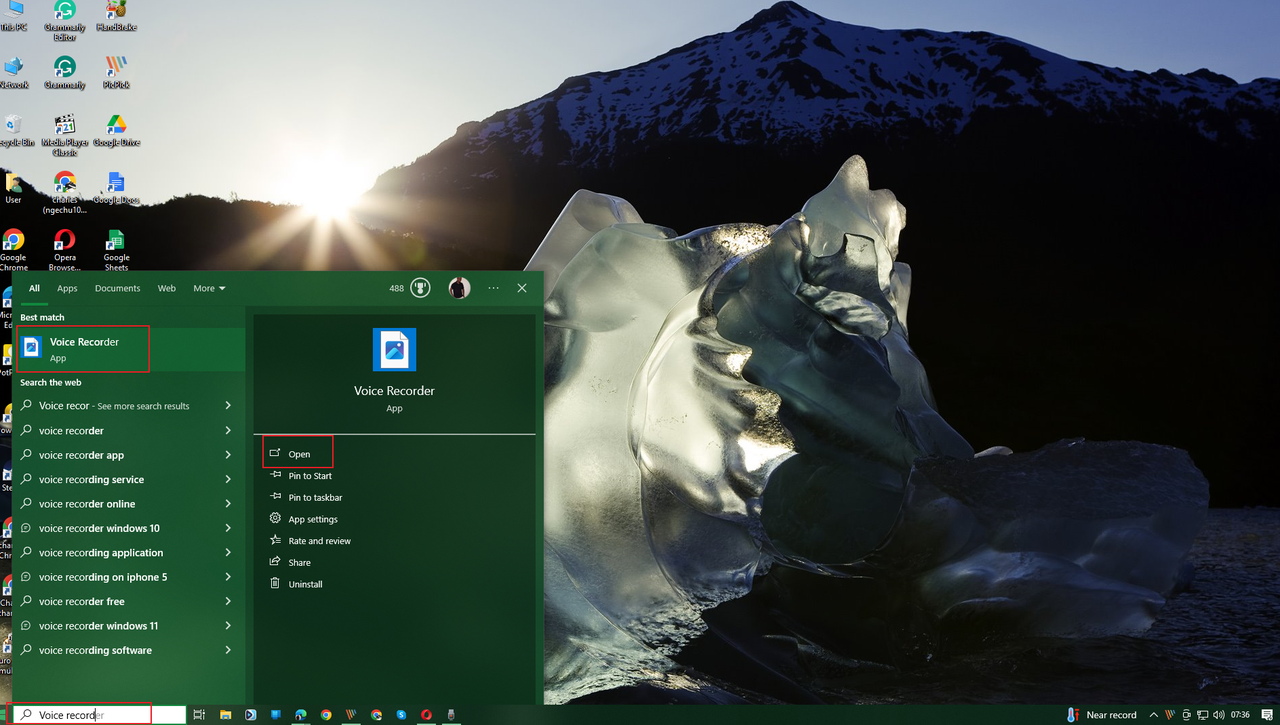Click the Voice Recorder app icon preview
Image resolution: width=1280 pixels, height=725 pixels.
pyautogui.click(x=394, y=350)
